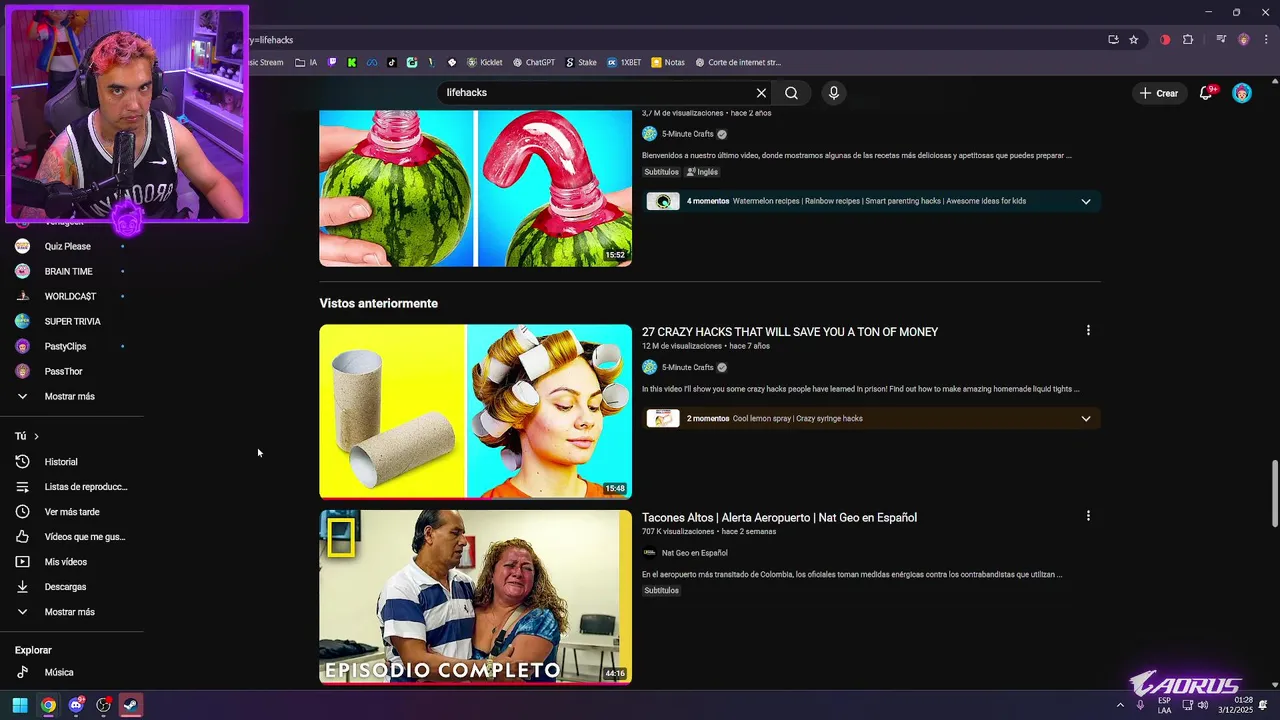Open options for 27 CRAZY HACKS video
Screen dimensions: 1280x720
(1088, 330)
